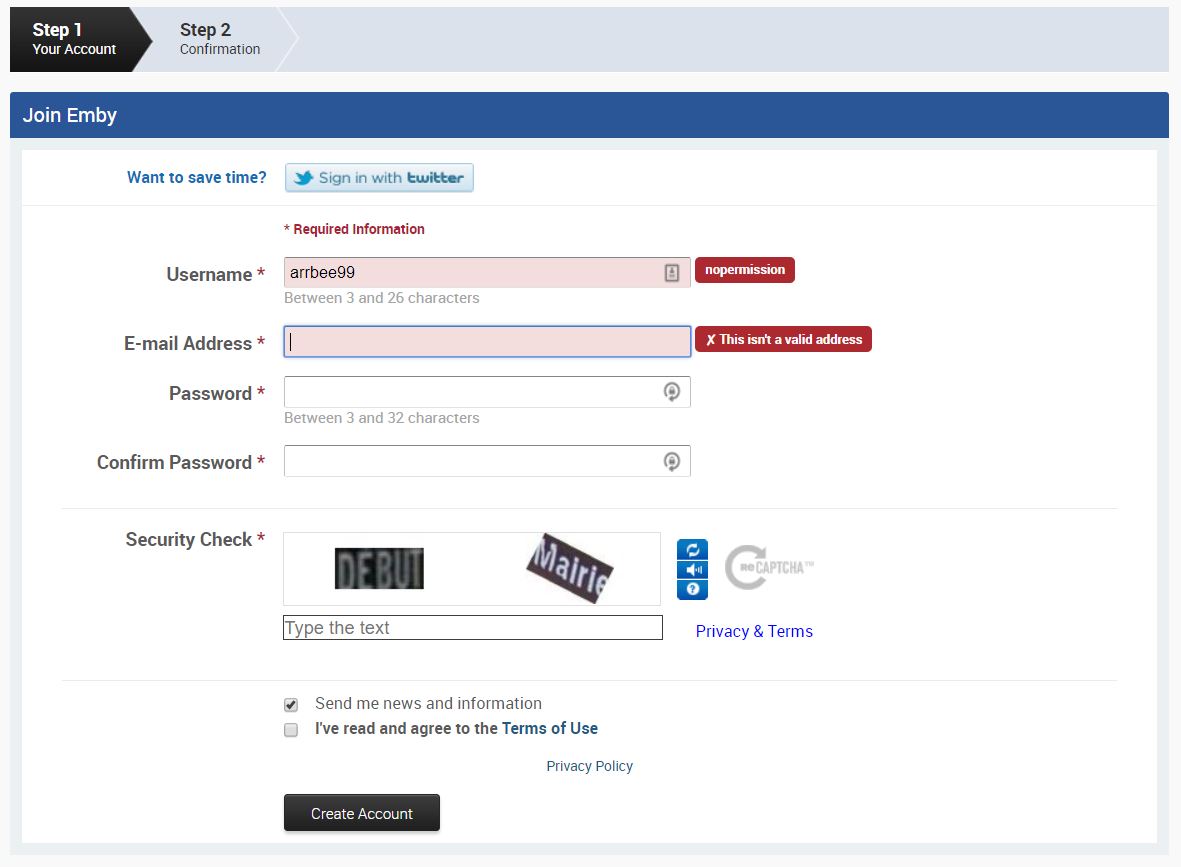Click the key icon in Confirm Password field
Image resolution: width=1181 pixels, height=867 pixels.
click(672, 461)
